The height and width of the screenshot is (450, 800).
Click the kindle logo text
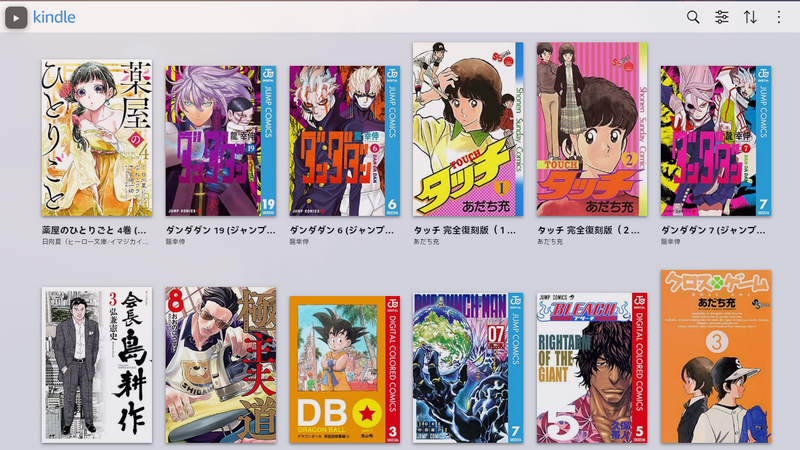click(54, 17)
